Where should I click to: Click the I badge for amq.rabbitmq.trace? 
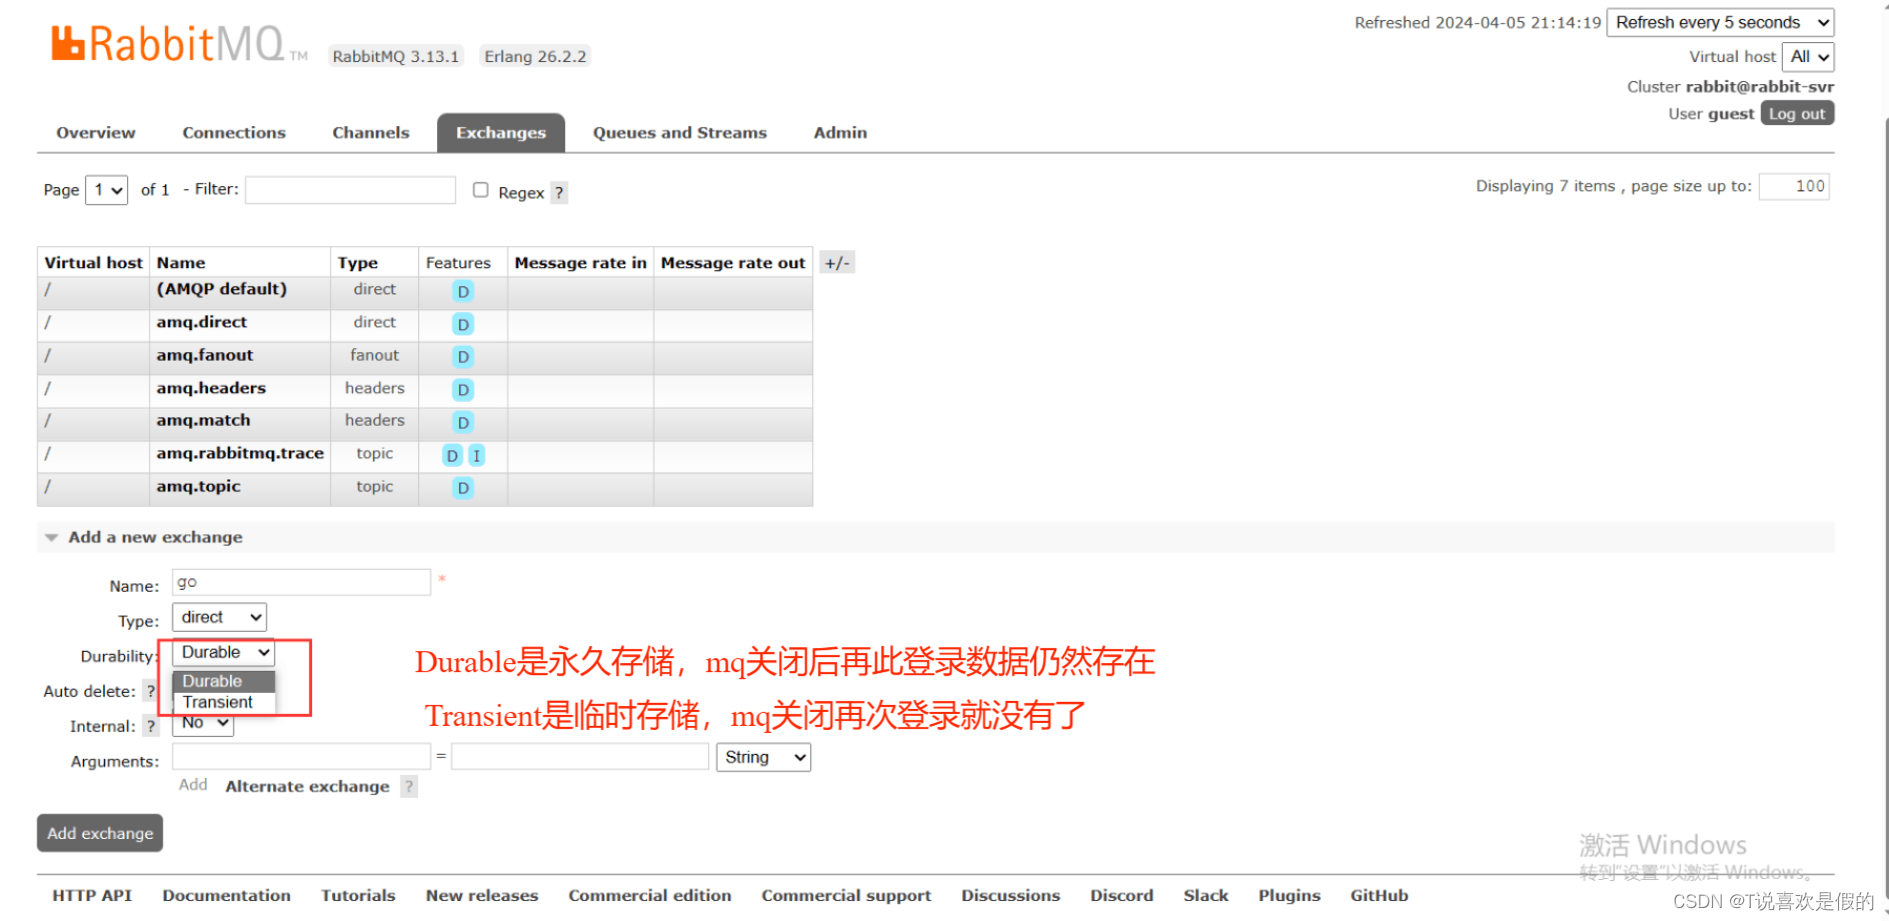[x=477, y=456]
